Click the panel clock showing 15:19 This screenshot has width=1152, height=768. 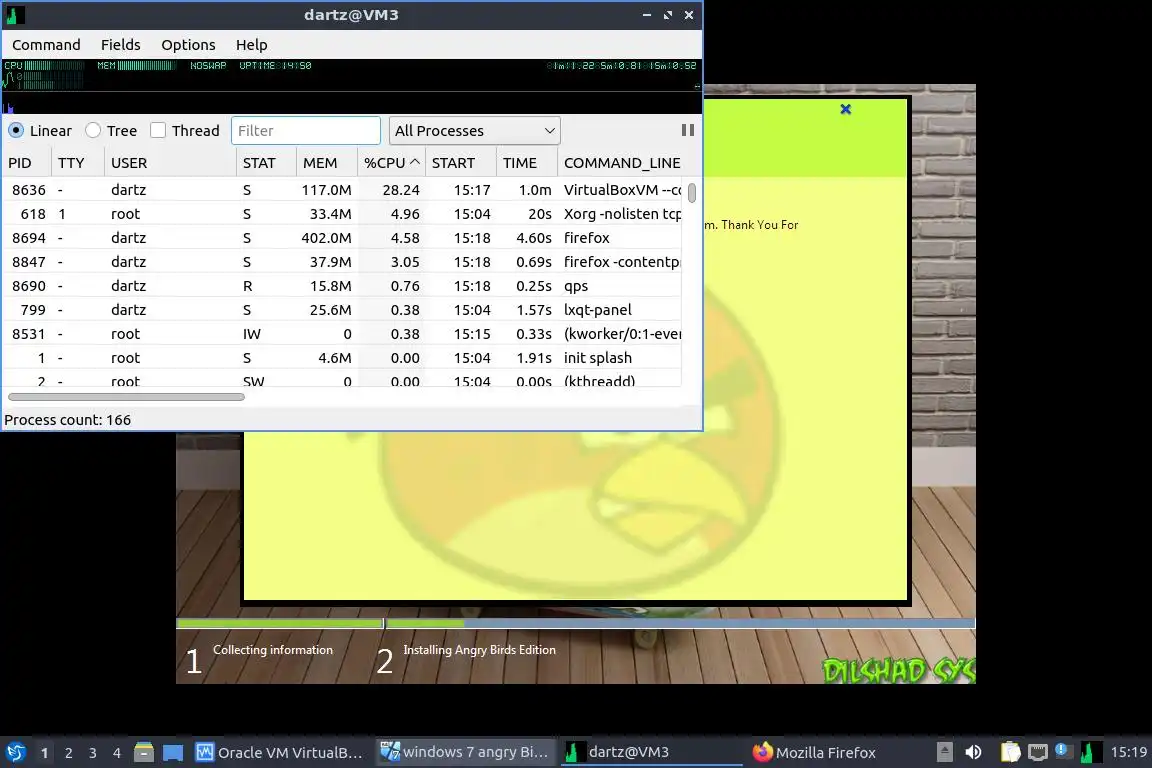(1128, 752)
